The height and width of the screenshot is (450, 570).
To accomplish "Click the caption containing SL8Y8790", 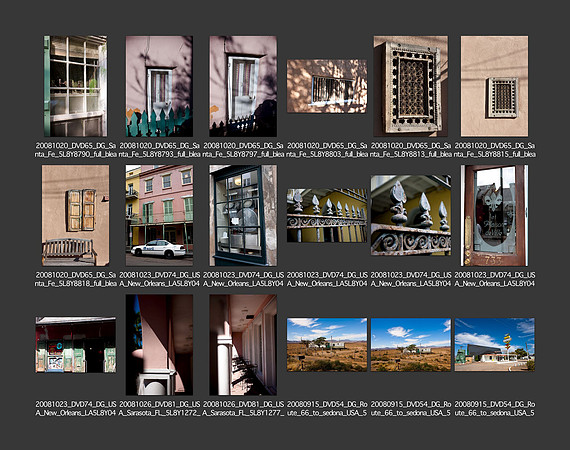I will coord(76,150).
